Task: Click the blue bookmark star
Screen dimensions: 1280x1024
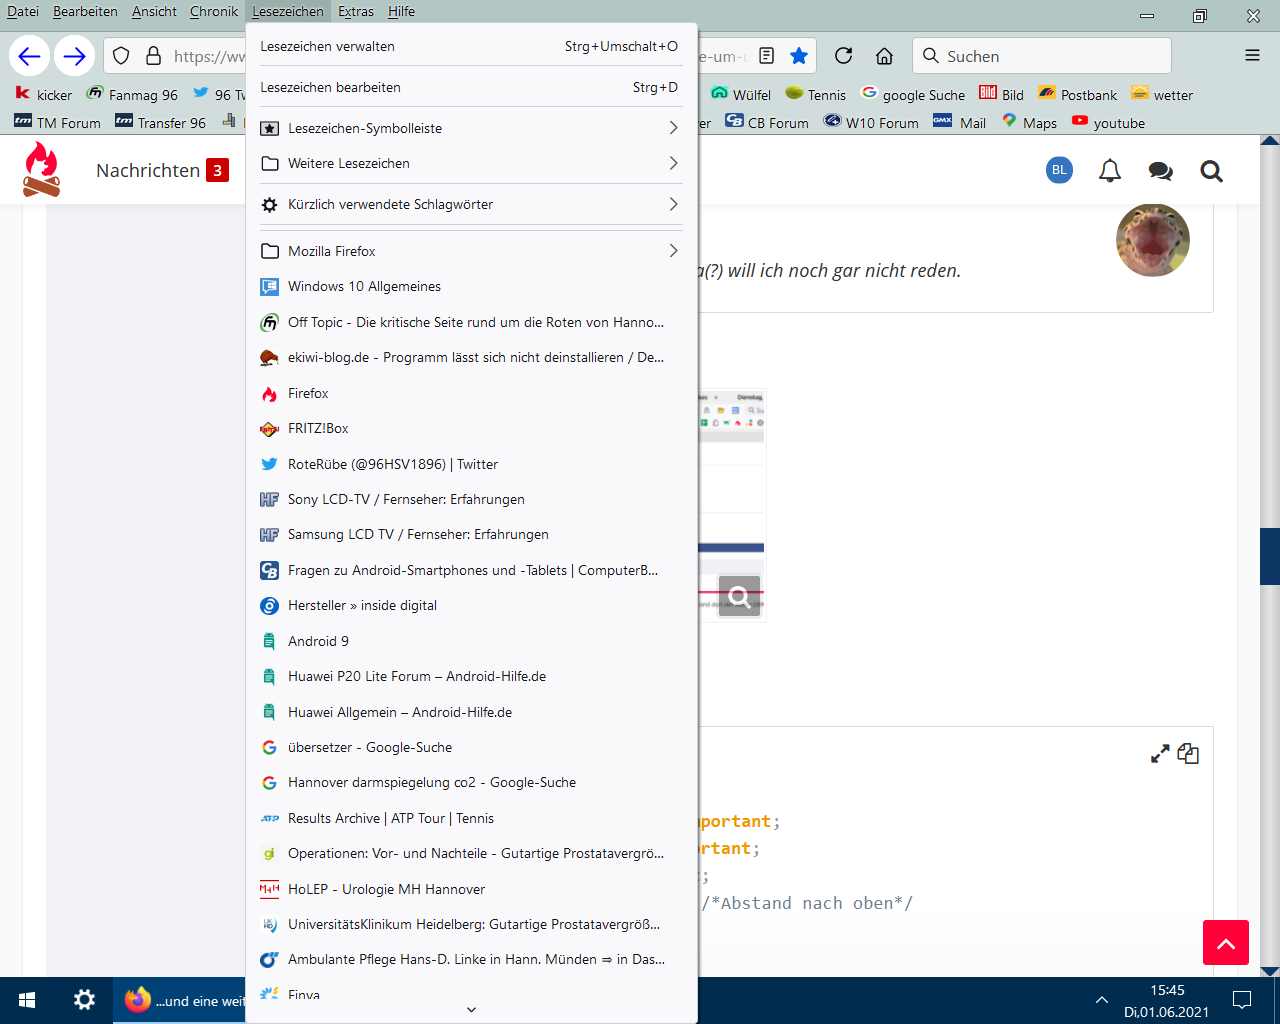Action: pos(799,56)
